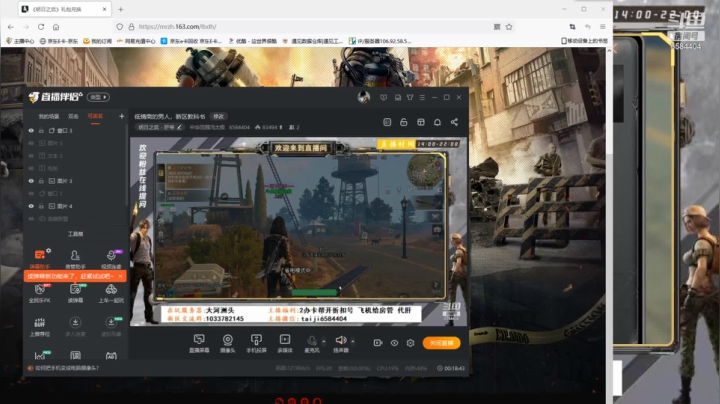Open the feedback message icon in app titlebar
The height and width of the screenshot is (404, 720).
(383, 97)
